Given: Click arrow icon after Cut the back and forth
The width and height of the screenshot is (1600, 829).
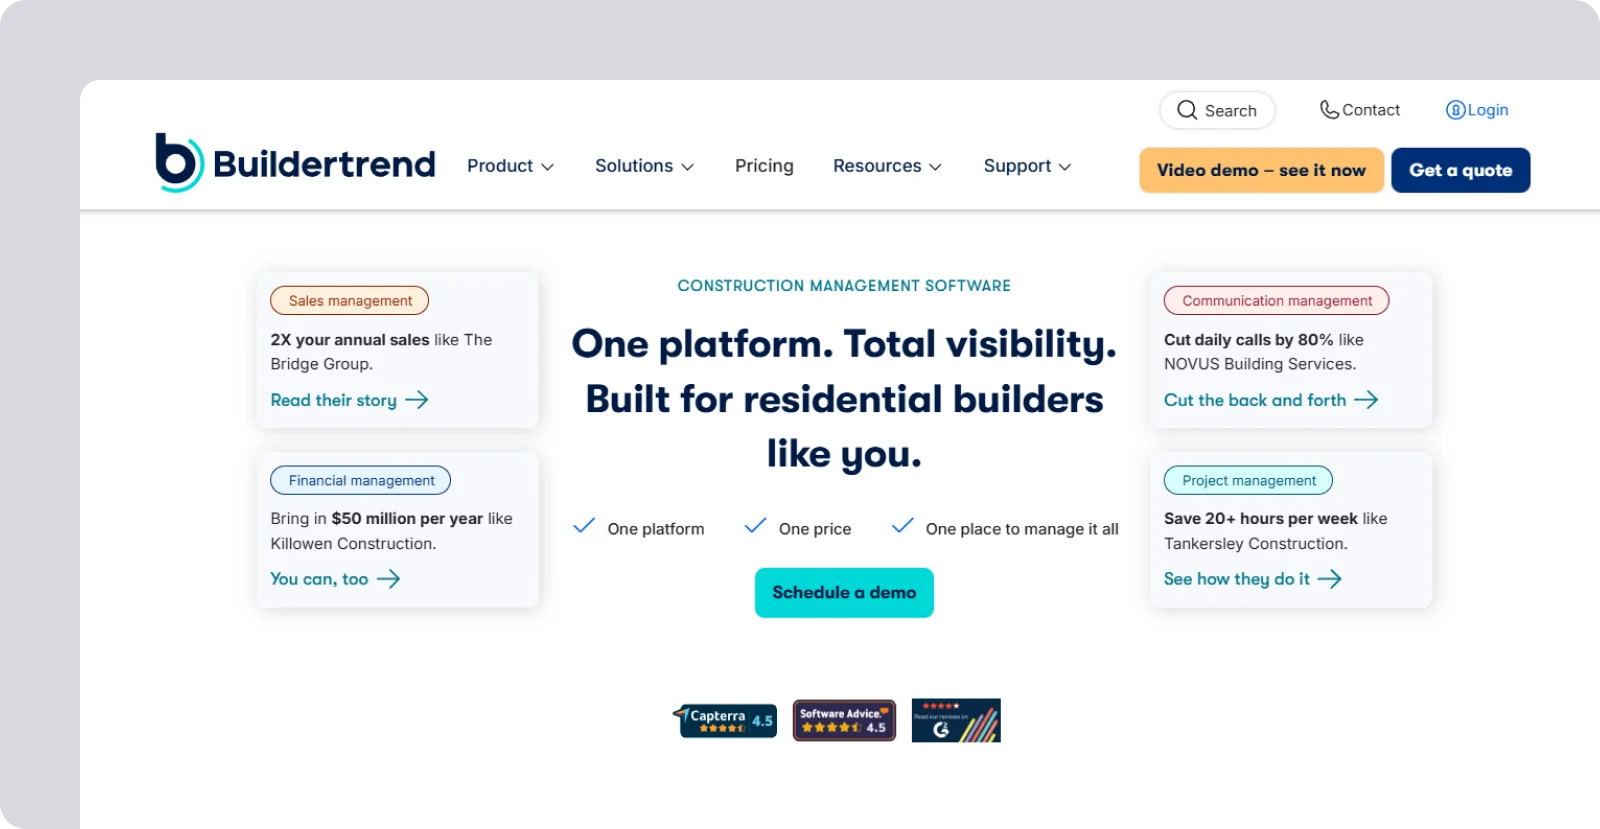Looking at the screenshot, I should pyautogui.click(x=1366, y=400).
